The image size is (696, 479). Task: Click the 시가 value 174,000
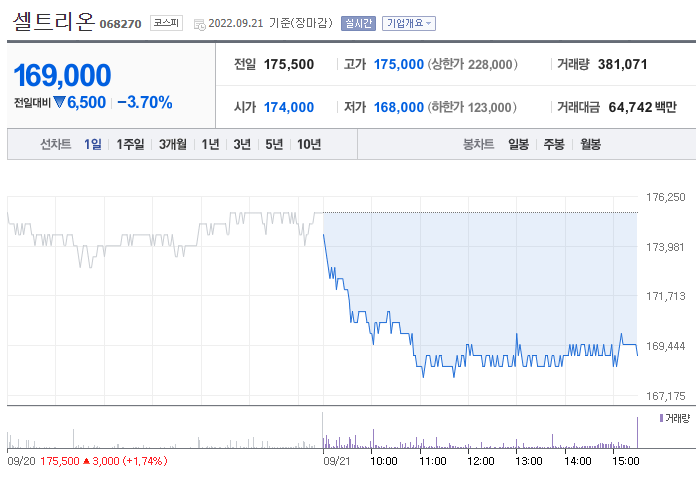(x=289, y=107)
